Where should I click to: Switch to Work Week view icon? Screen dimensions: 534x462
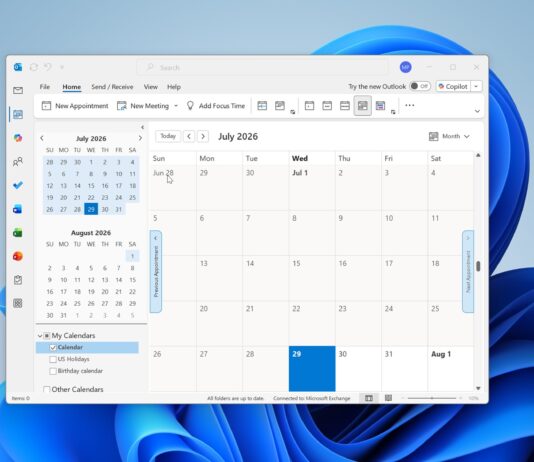327,106
